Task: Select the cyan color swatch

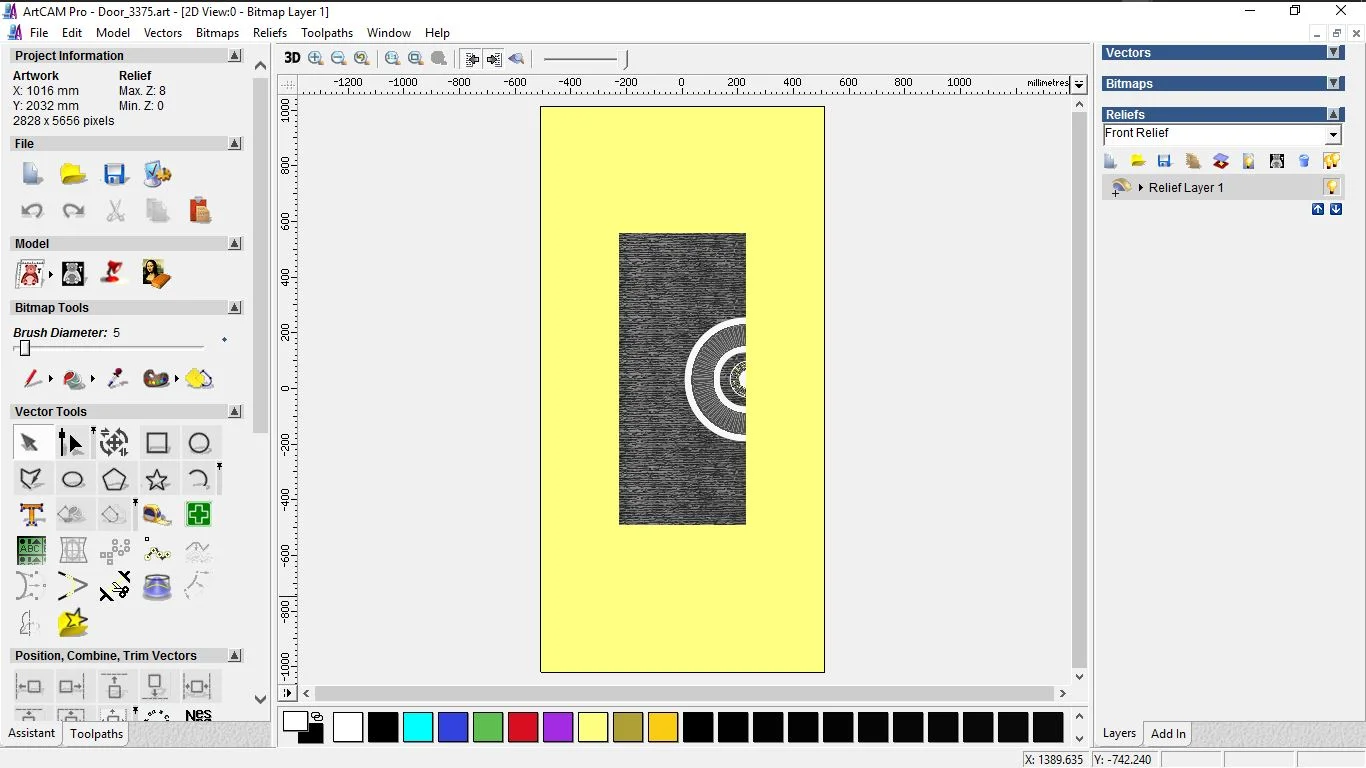Action: coord(418,727)
